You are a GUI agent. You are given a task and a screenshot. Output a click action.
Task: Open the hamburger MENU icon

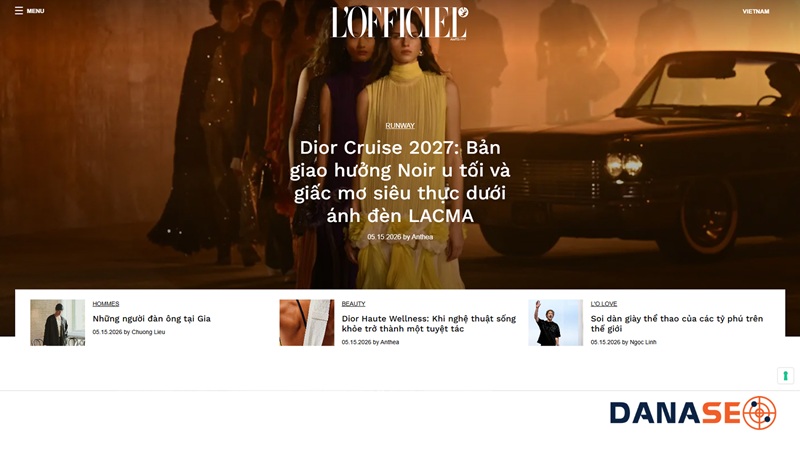tap(19, 11)
